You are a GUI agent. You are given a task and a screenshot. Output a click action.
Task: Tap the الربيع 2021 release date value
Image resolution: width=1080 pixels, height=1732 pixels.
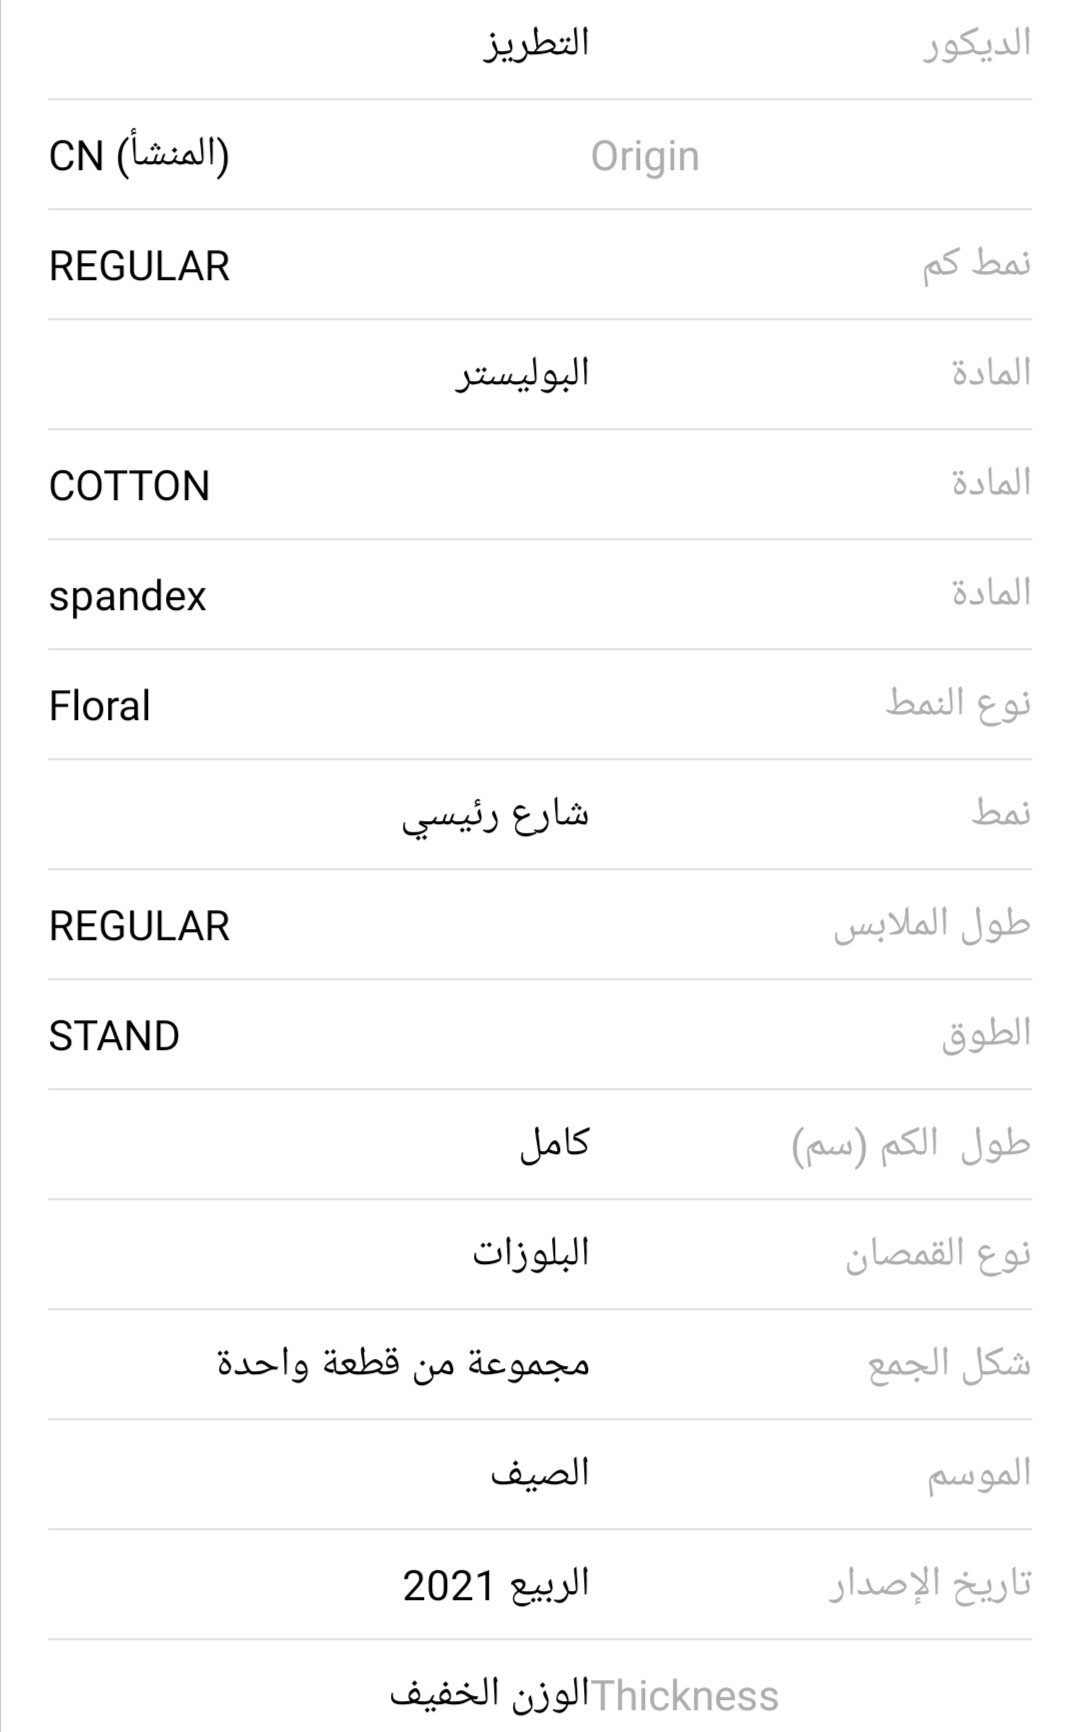(496, 1585)
